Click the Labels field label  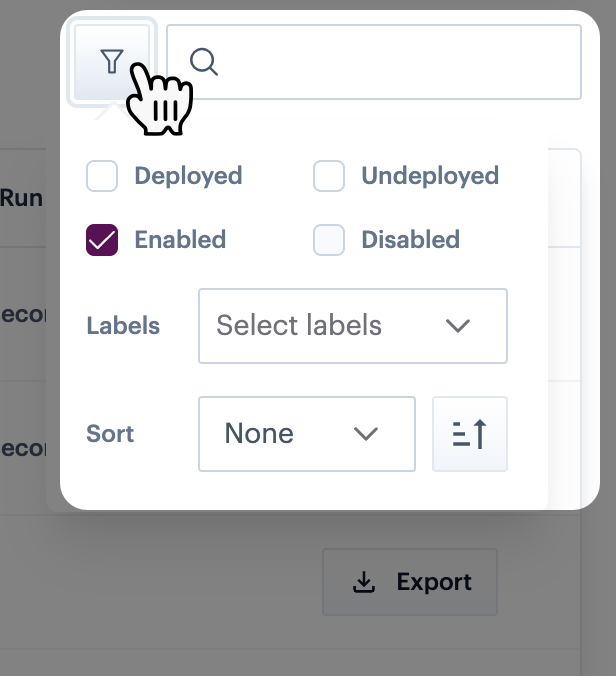point(123,326)
